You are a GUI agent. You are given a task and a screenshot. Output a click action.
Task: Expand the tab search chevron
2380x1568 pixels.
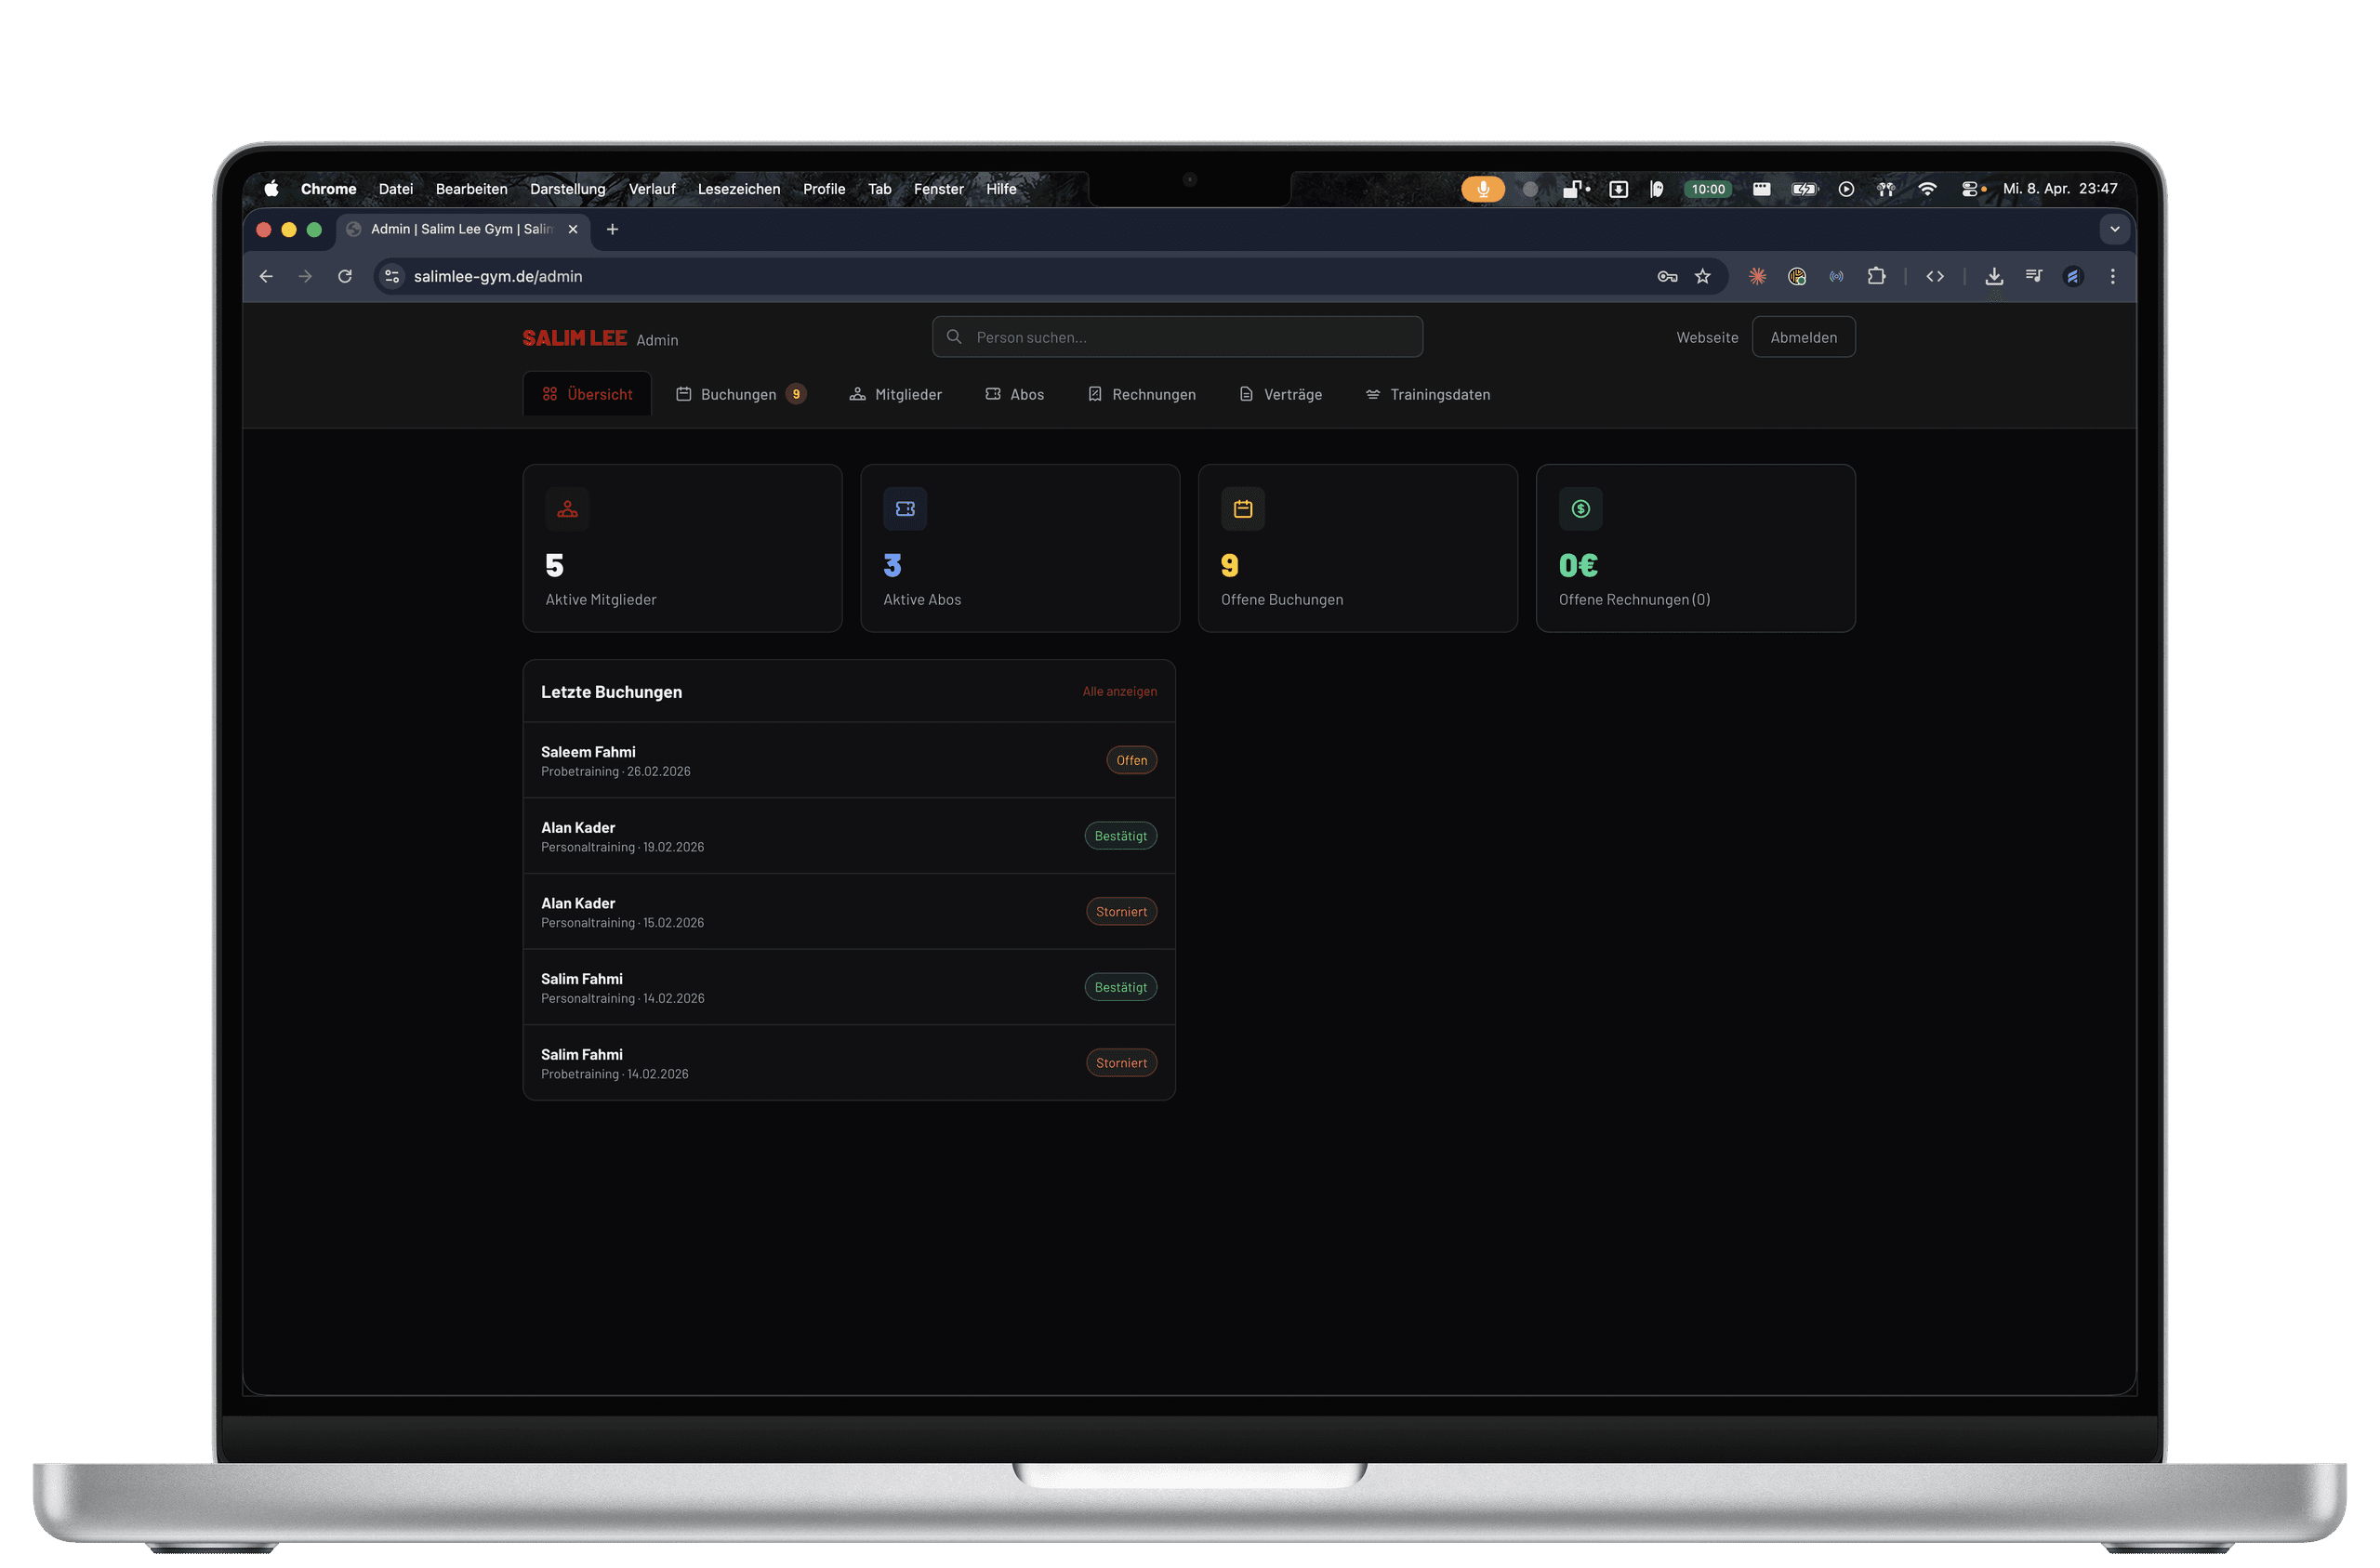2114,229
